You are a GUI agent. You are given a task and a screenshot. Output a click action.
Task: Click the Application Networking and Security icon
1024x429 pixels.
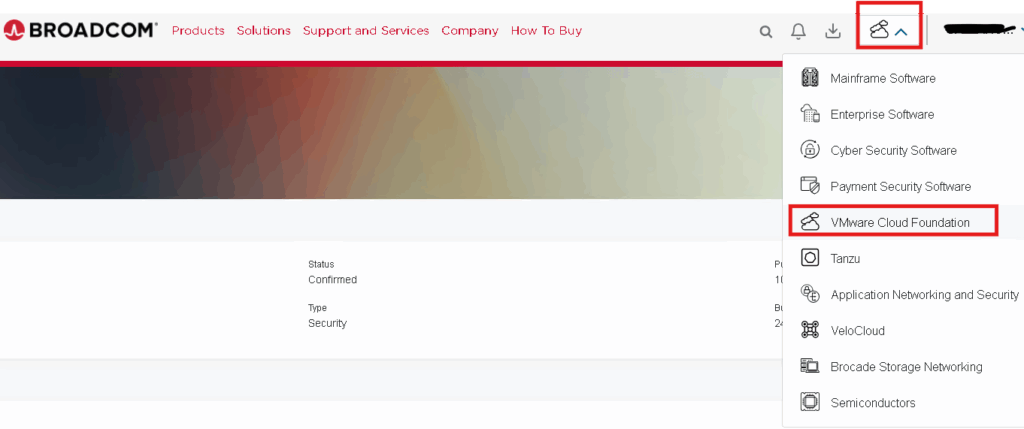coord(810,294)
